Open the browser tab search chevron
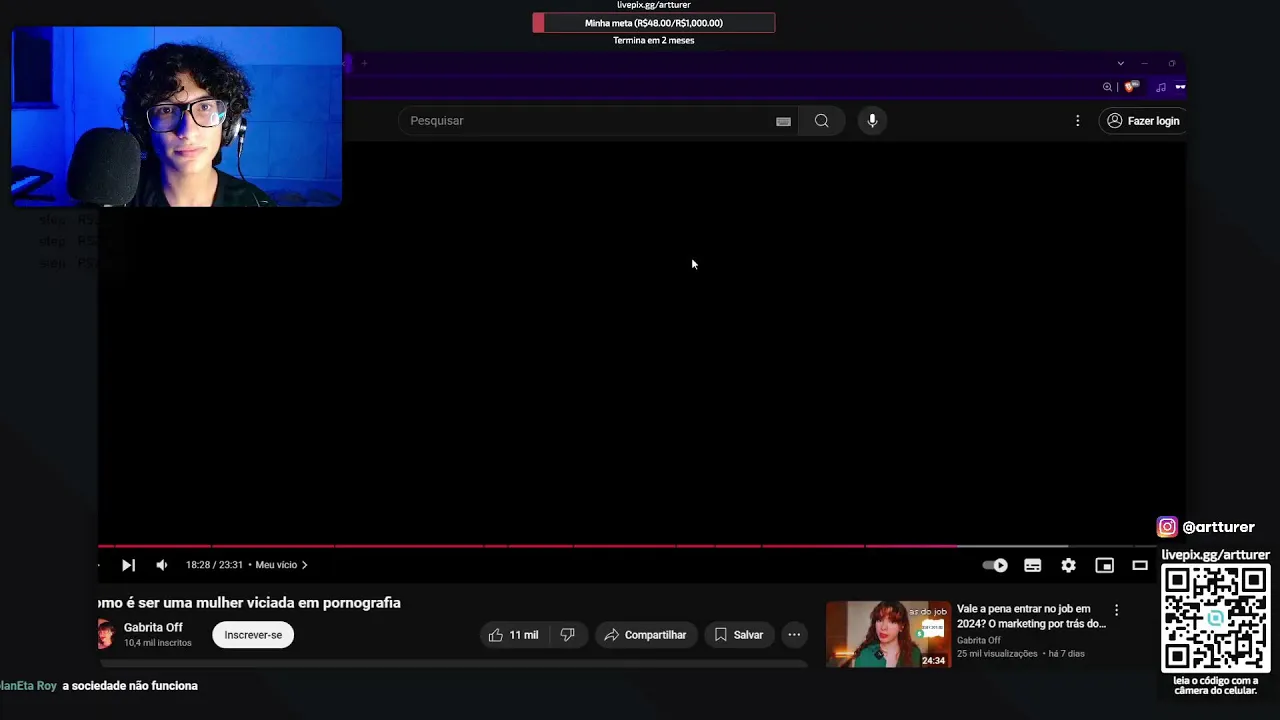Viewport: 1280px width, 720px height. pos(1120,63)
